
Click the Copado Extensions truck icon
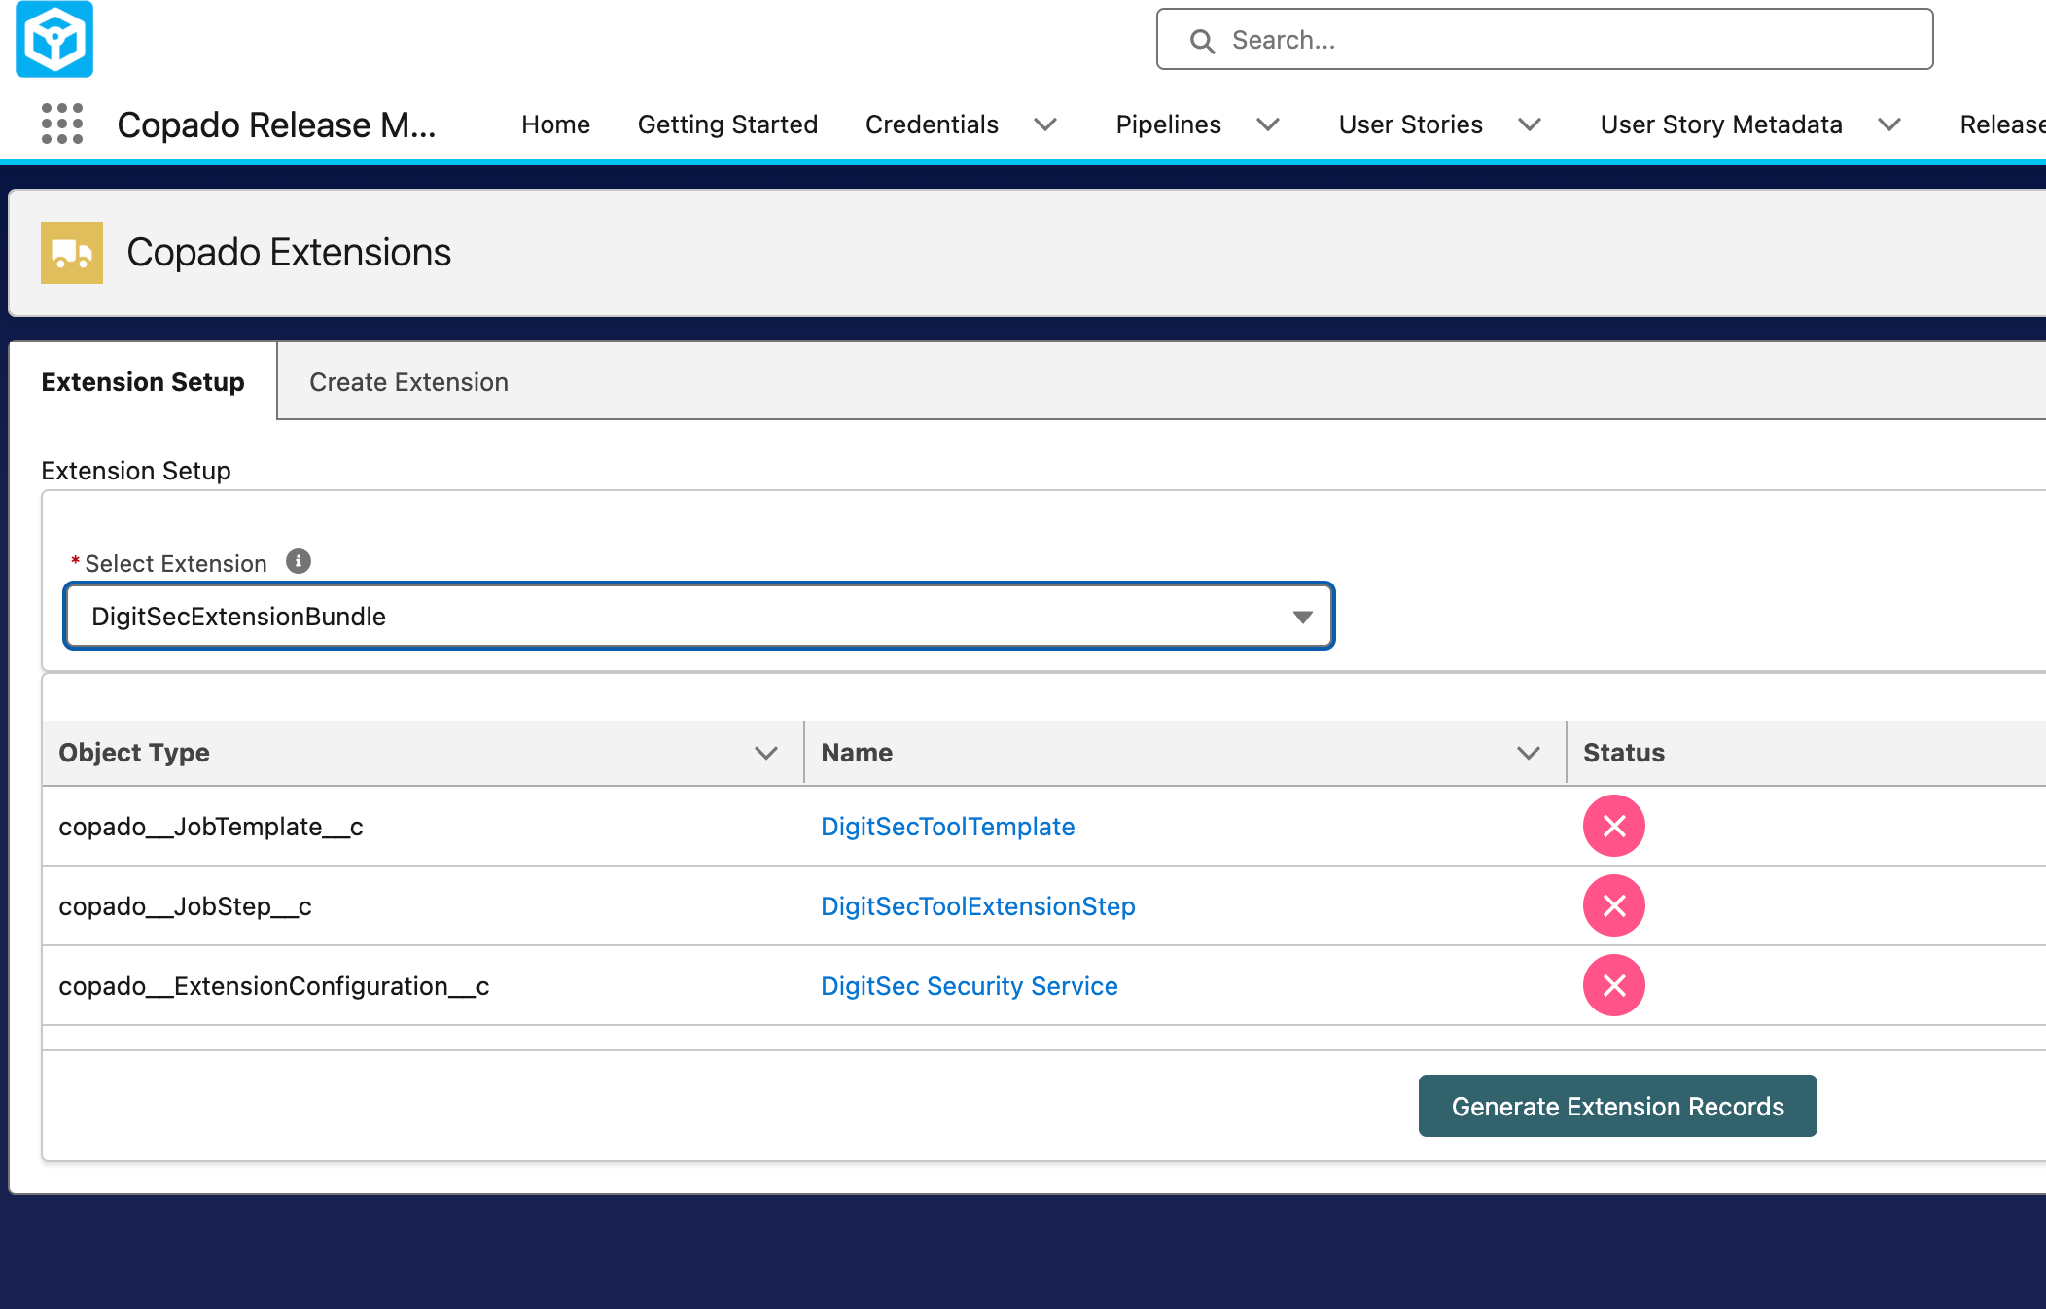point(72,253)
